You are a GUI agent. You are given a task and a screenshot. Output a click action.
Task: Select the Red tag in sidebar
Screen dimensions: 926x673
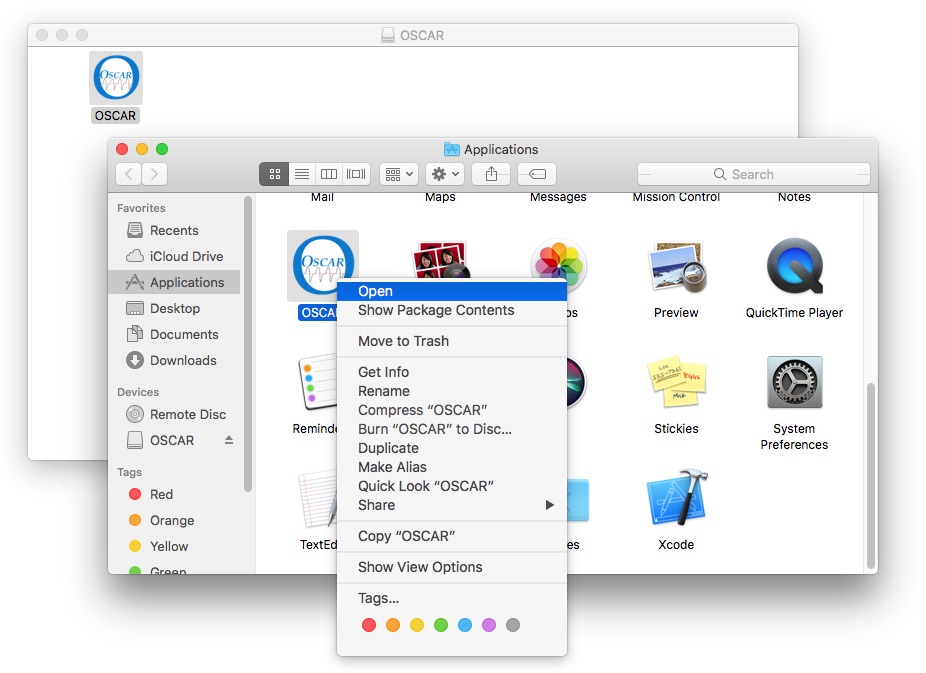pos(174,494)
